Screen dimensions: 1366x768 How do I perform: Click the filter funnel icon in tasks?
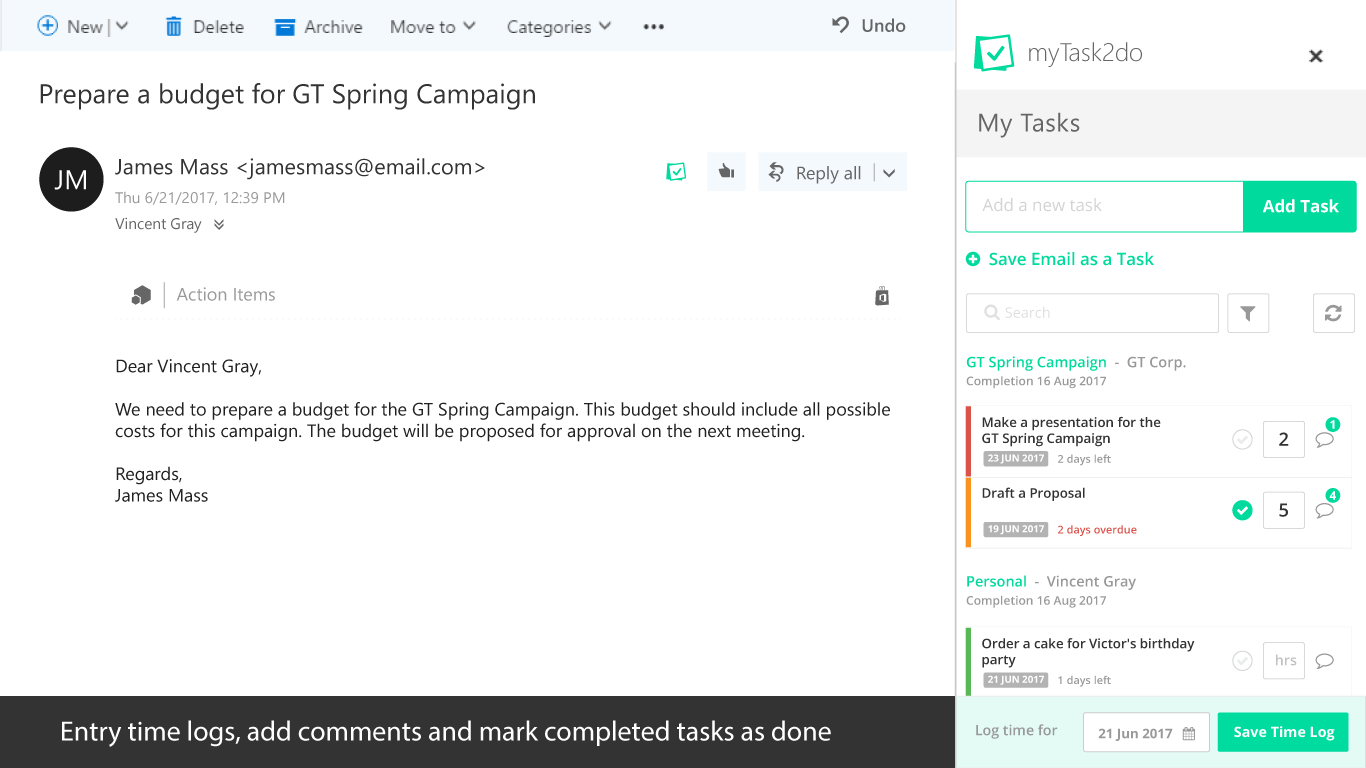click(1247, 313)
